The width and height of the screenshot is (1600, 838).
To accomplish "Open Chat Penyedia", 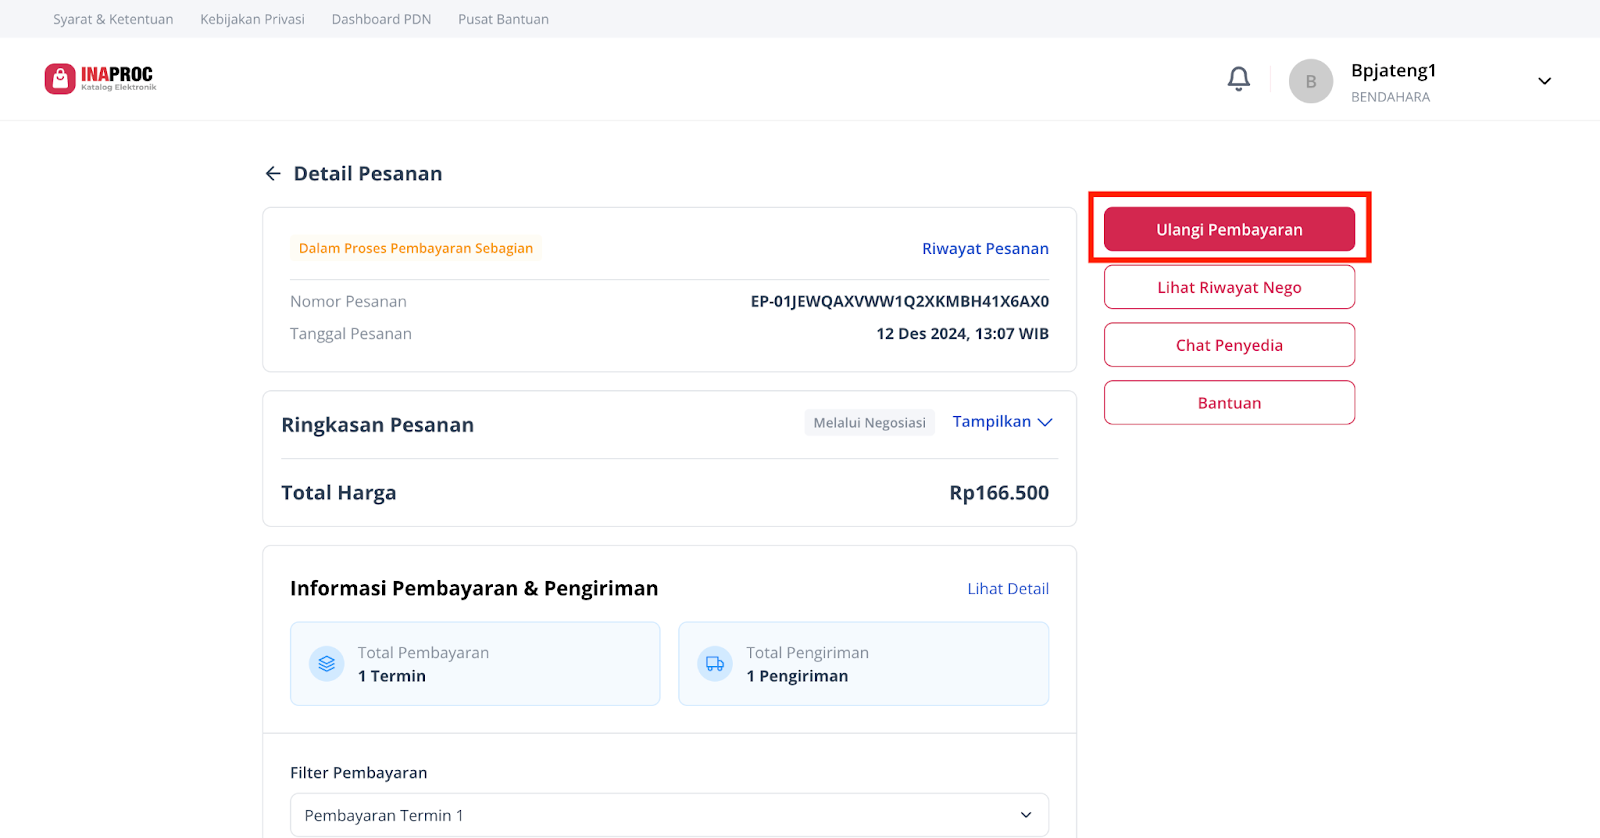I will point(1229,345).
